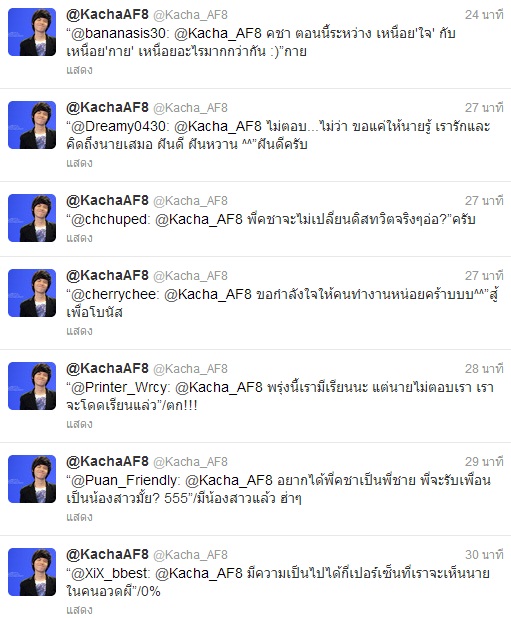Click the @KachaAF8 name in the 29 นาที tweet
This screenshot has width=511, height=618.
coord(107,461)
